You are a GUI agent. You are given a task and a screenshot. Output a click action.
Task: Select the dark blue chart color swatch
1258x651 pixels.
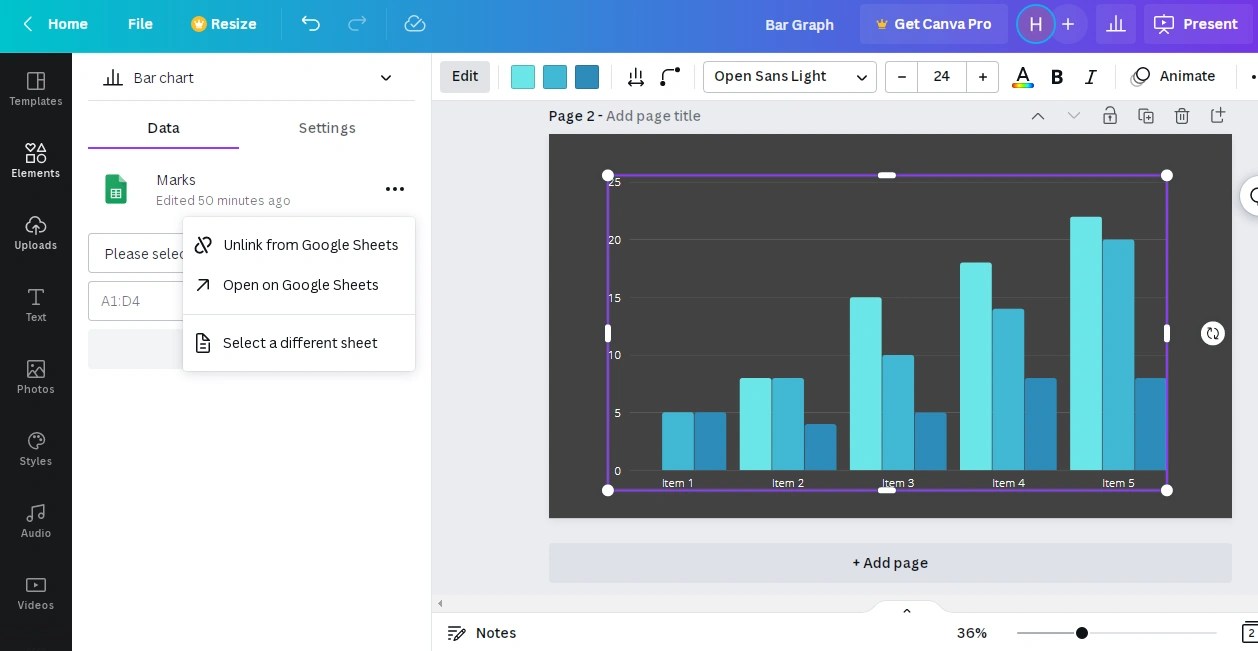coord(587,76)
